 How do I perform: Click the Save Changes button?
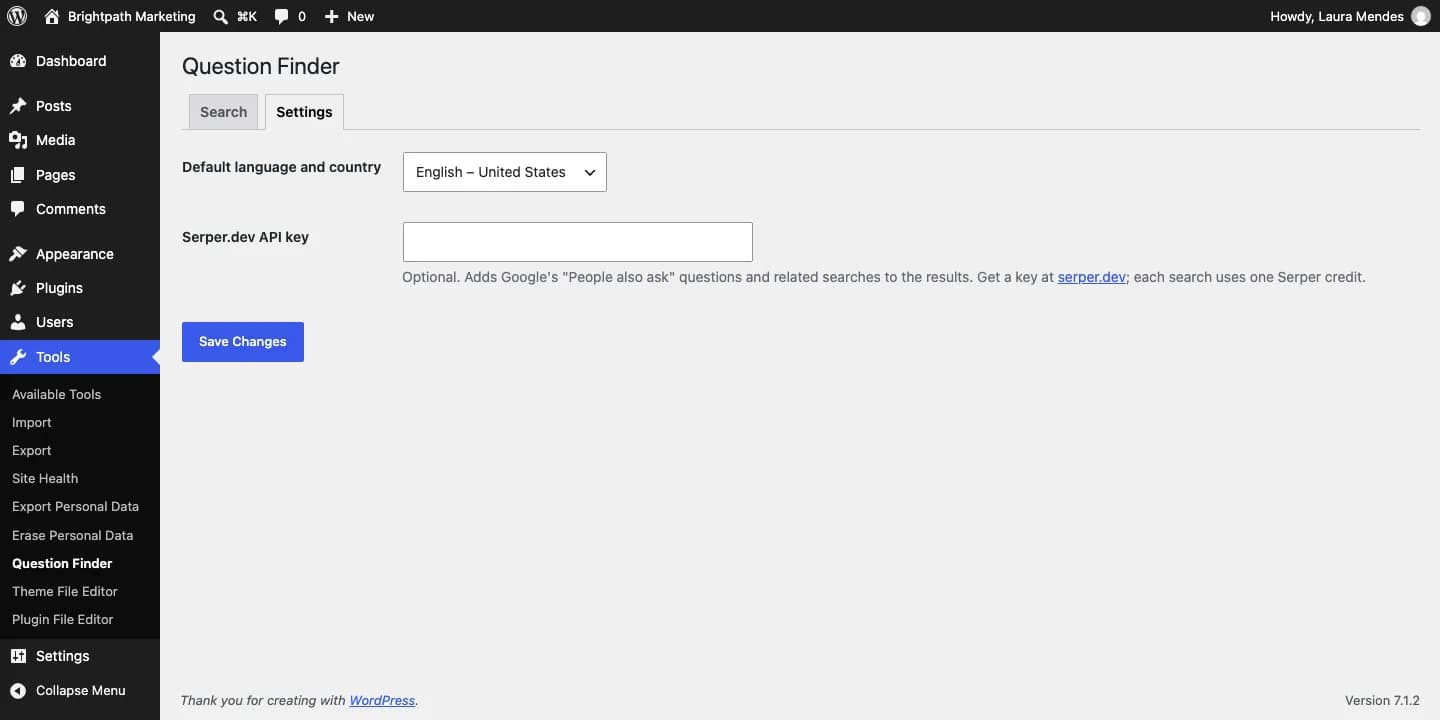(243, 342)
